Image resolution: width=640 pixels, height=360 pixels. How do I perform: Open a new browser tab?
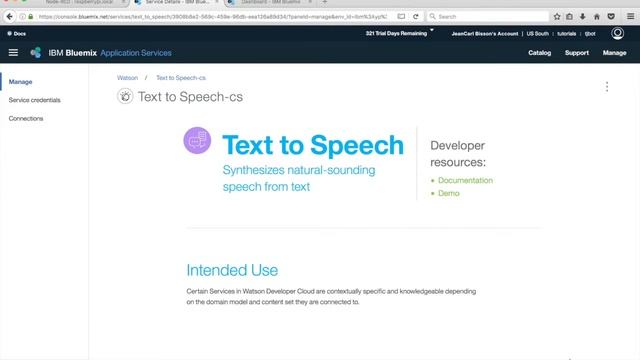coord(324,2)
